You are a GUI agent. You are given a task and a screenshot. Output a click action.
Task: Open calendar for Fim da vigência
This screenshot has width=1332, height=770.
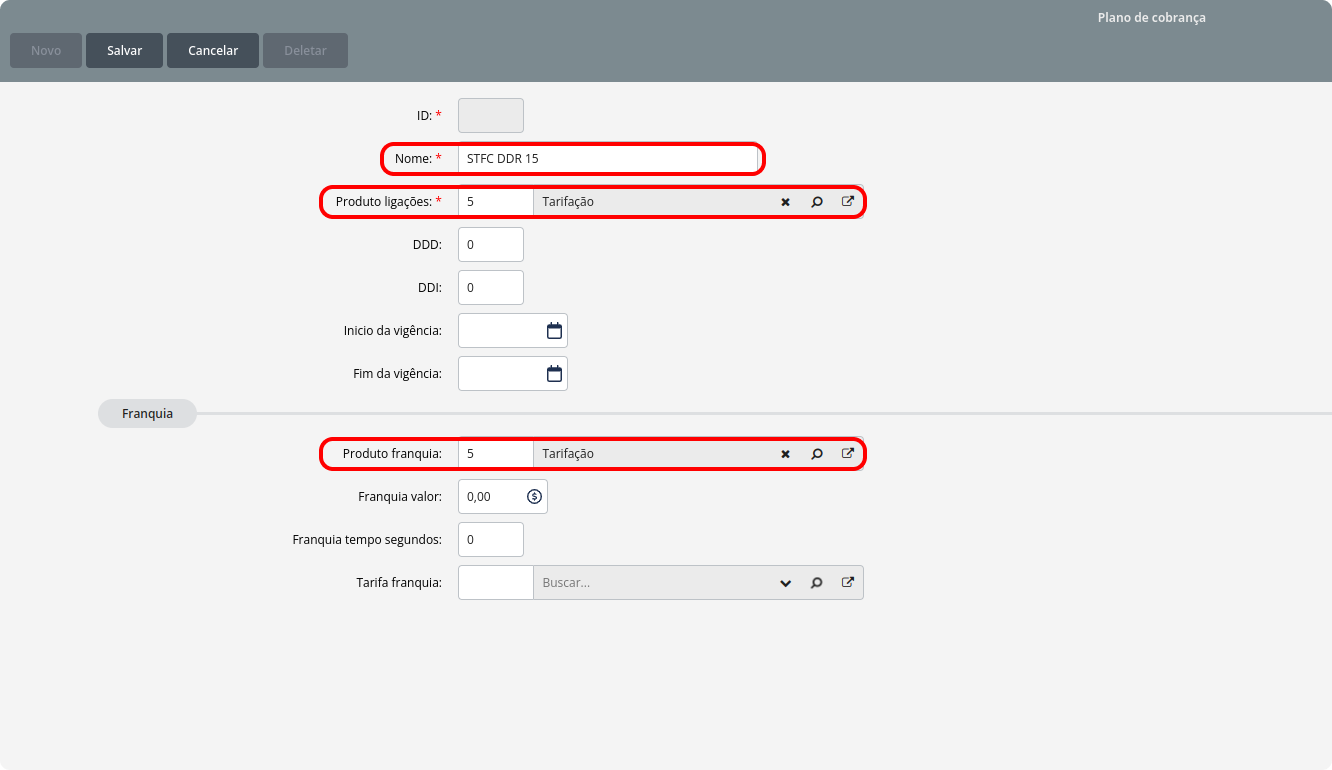[554, 374]
